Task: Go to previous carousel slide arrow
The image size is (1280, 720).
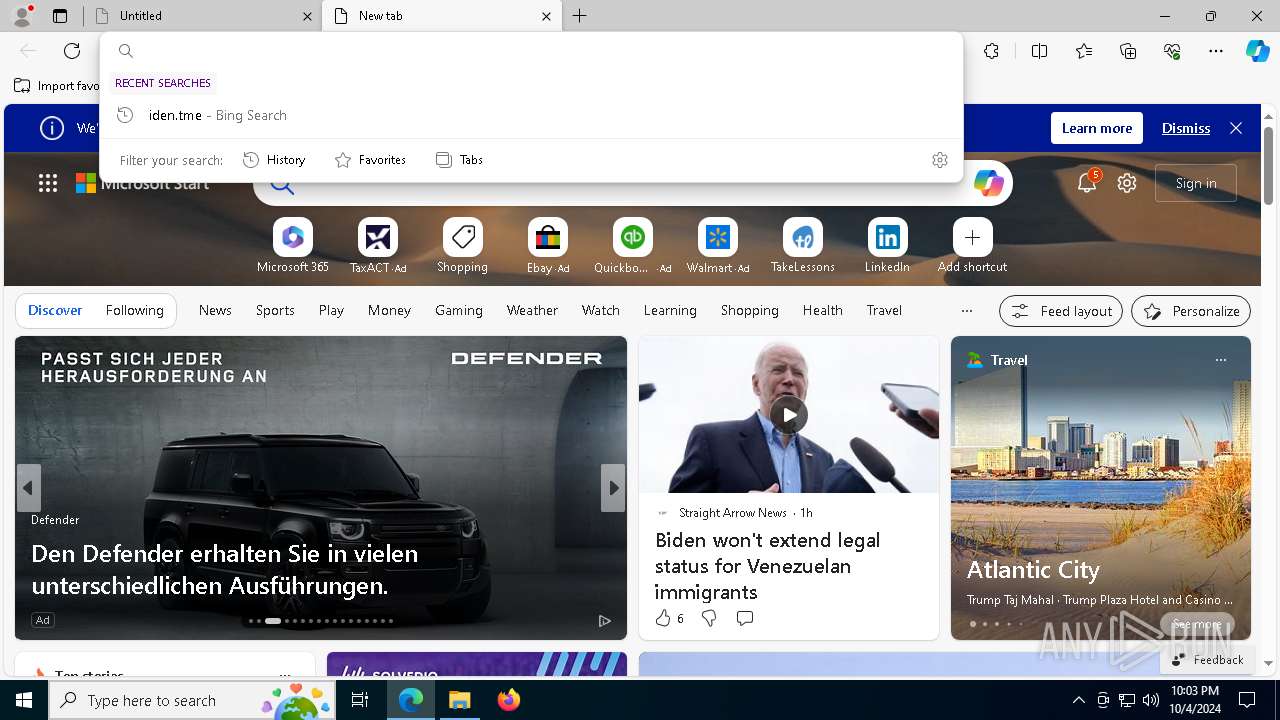Action: click(29, 488)
